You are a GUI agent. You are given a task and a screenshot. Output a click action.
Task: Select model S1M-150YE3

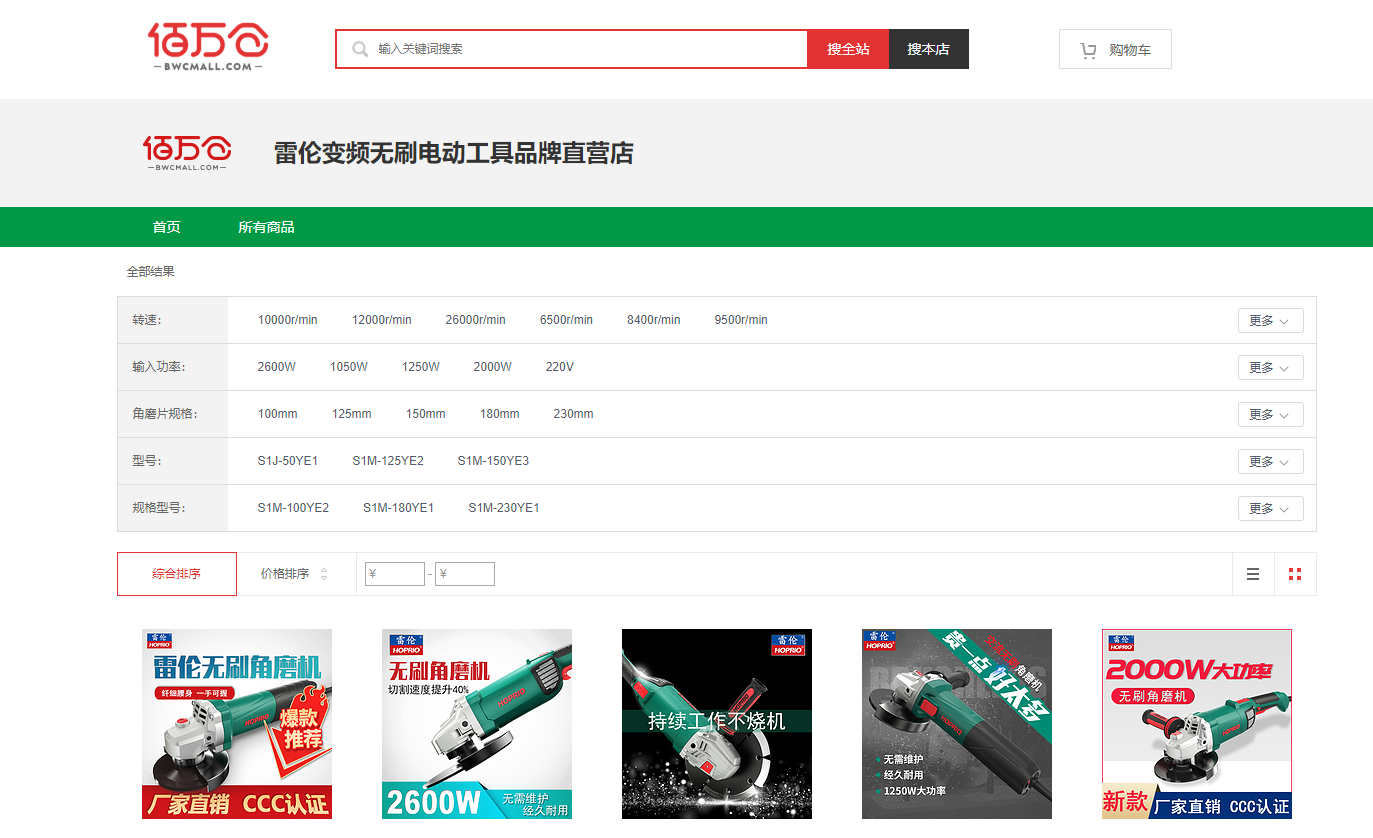[494, 461]
